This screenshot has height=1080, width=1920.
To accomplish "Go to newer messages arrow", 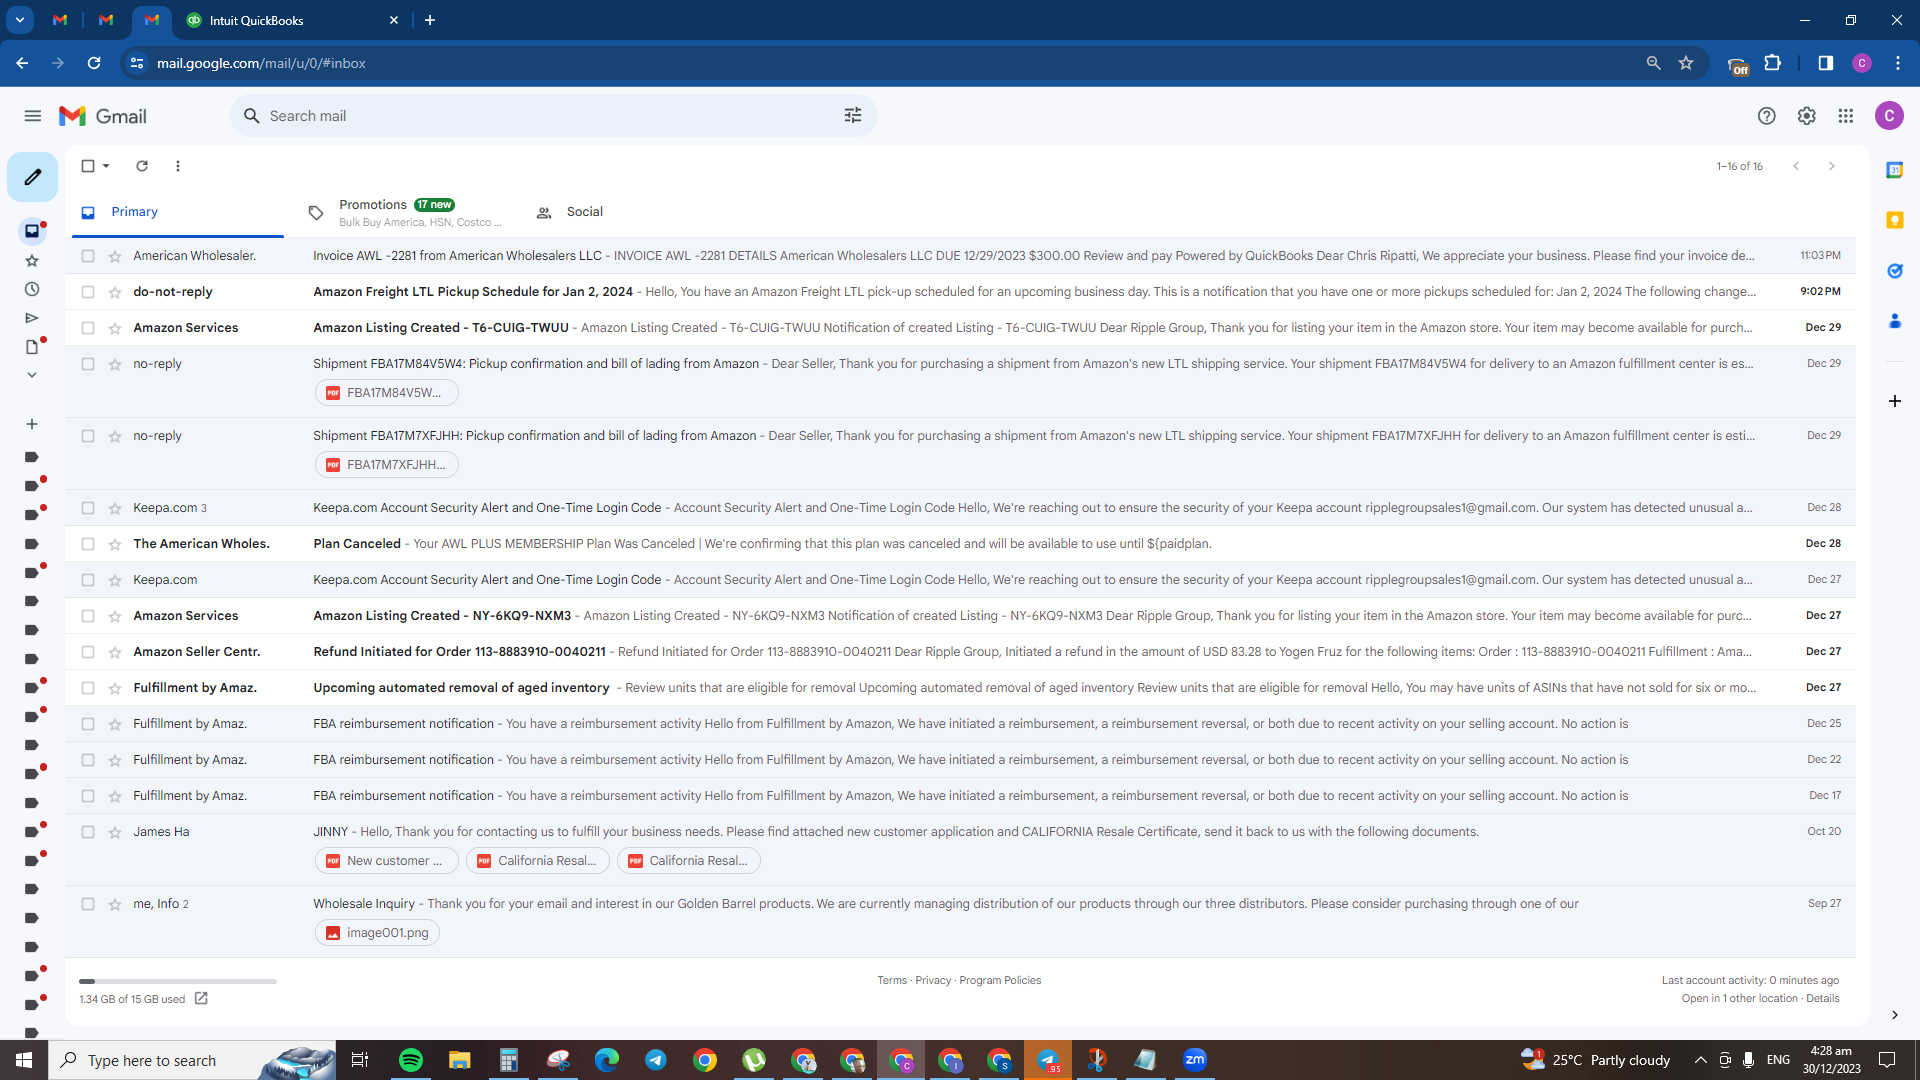I will click(x=1796, y=166).
